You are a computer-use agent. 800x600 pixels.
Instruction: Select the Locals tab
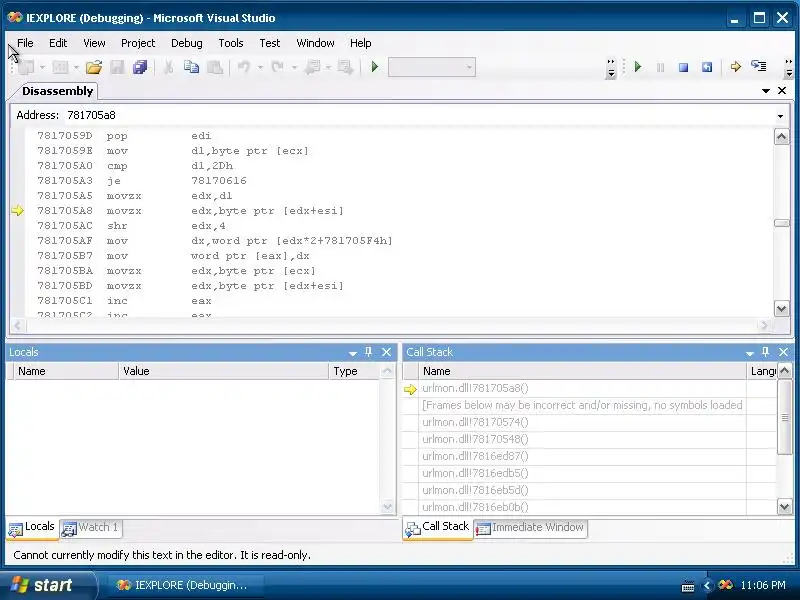pyautogui.click(x=32, y=528)
